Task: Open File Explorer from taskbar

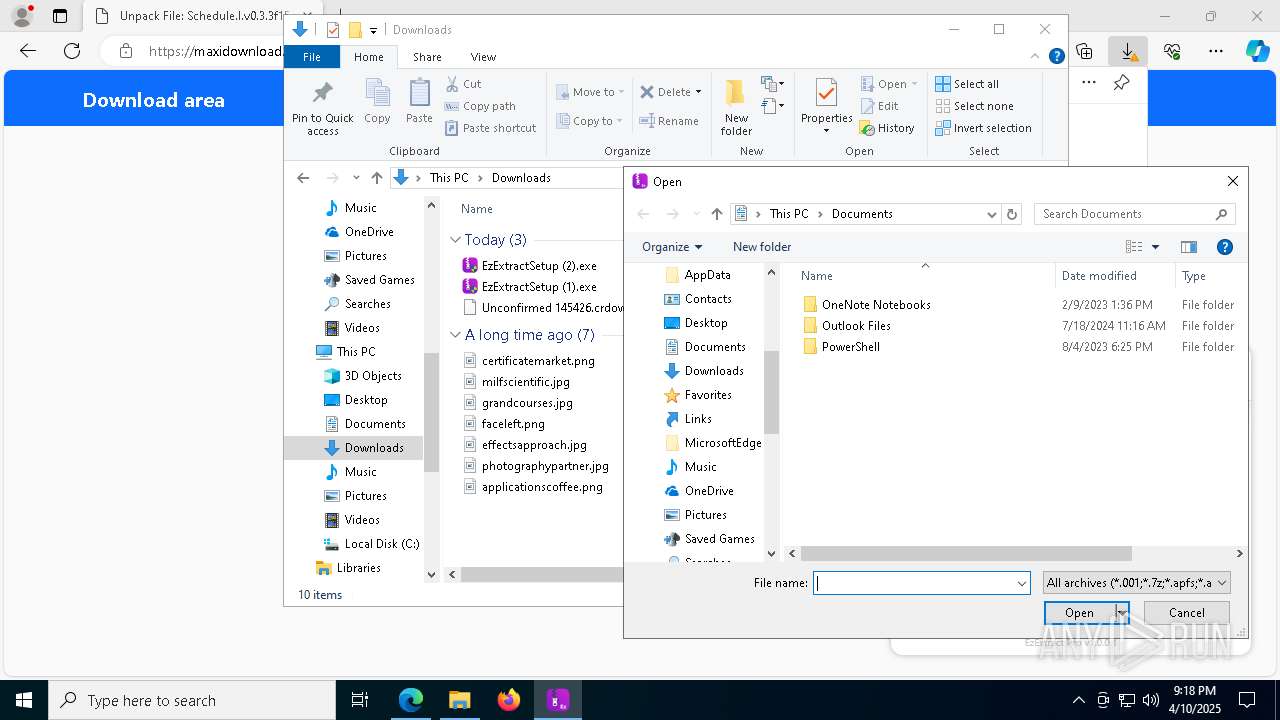Action: click(x=459, y=700)
